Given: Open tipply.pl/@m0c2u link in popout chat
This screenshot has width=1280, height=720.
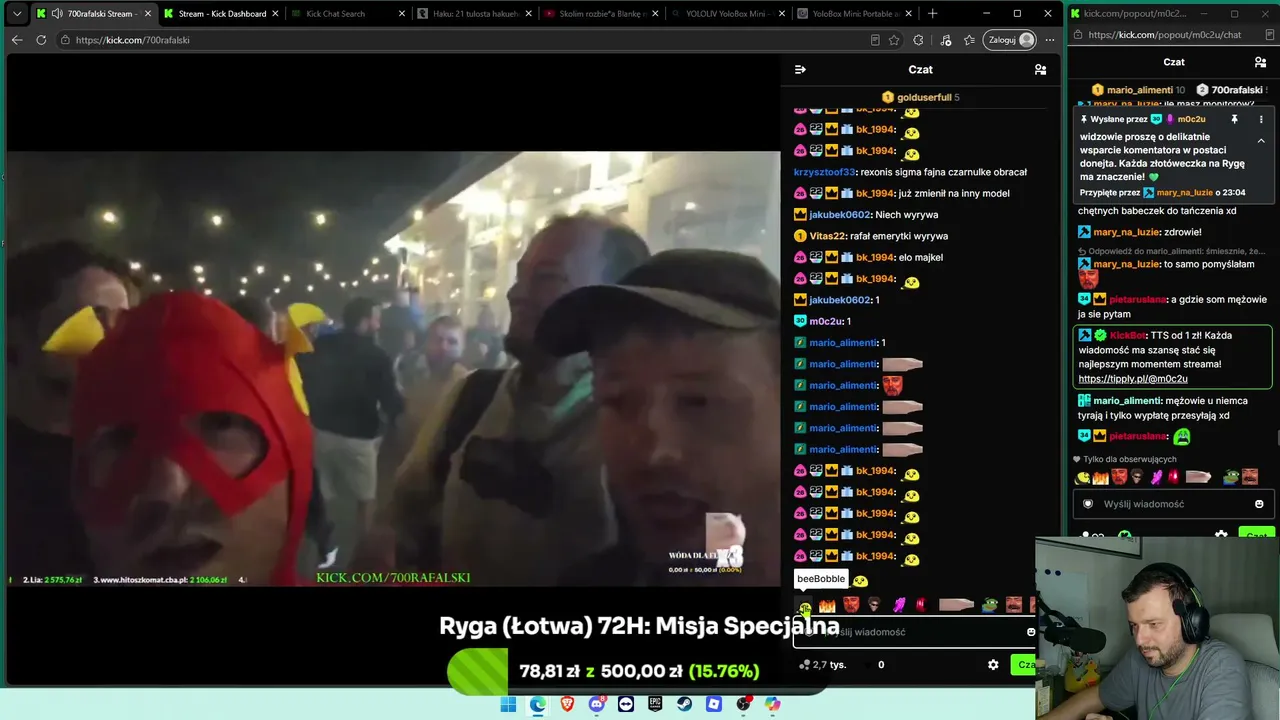Looking at the screenshot, I should tap(1133, 379).
